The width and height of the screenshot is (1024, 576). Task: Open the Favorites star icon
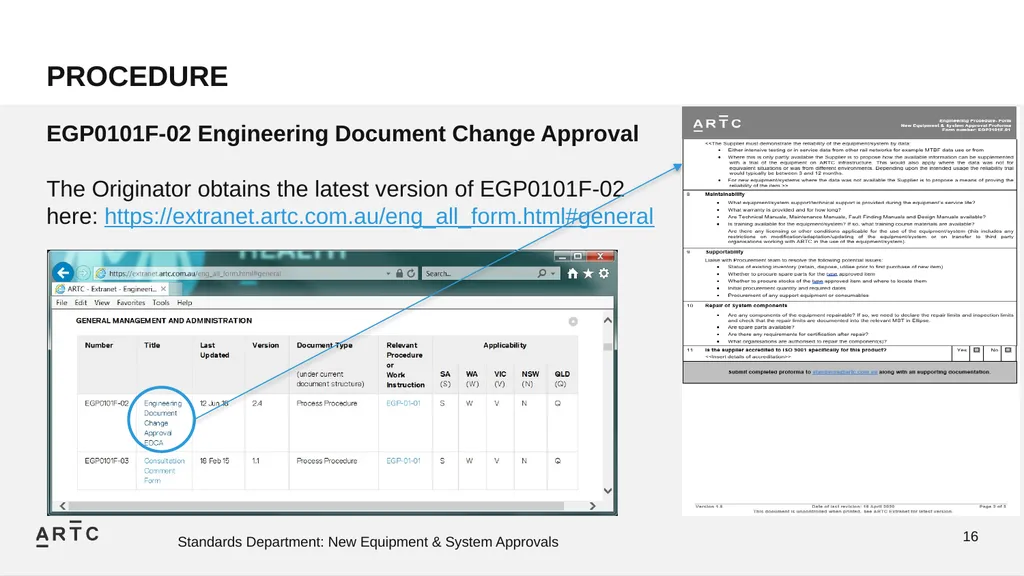pos(588,274)
